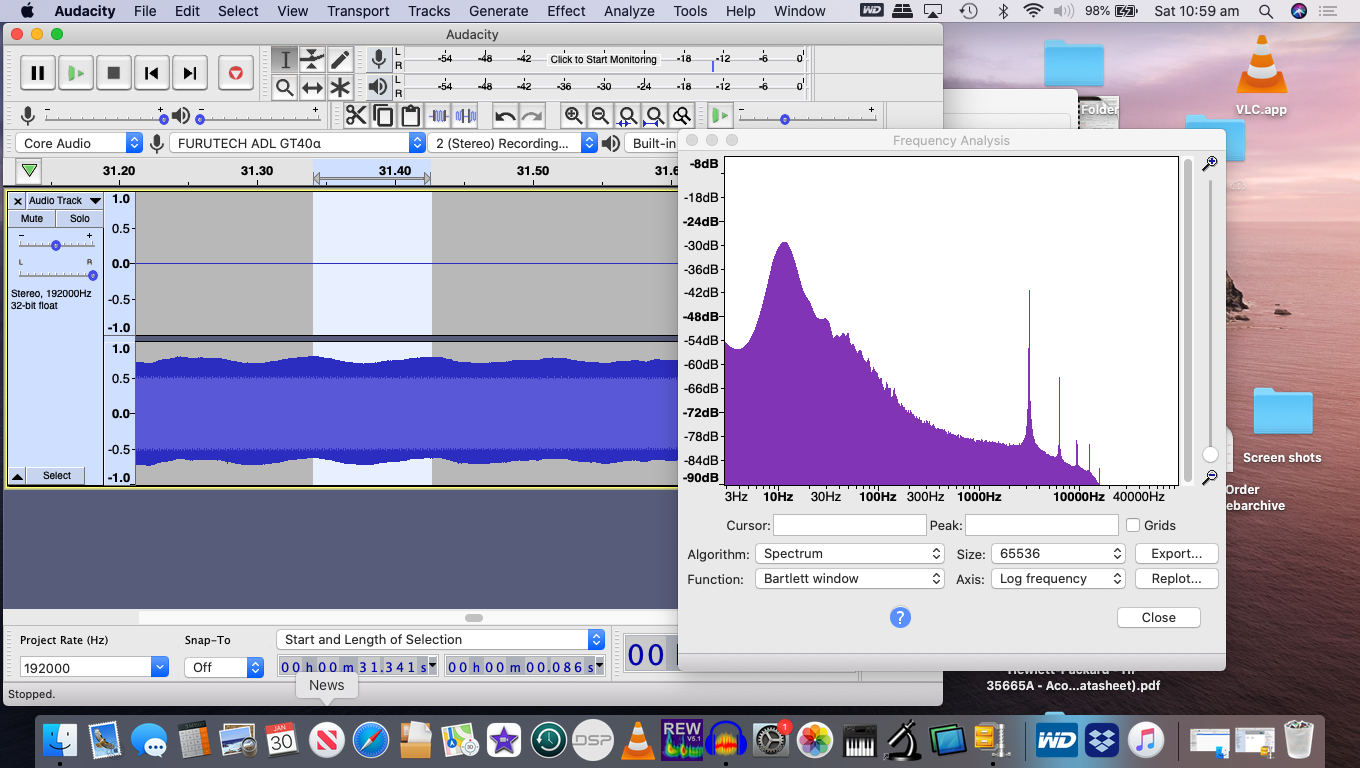Click the Play-at-Speed green icon

coord(720,116)
